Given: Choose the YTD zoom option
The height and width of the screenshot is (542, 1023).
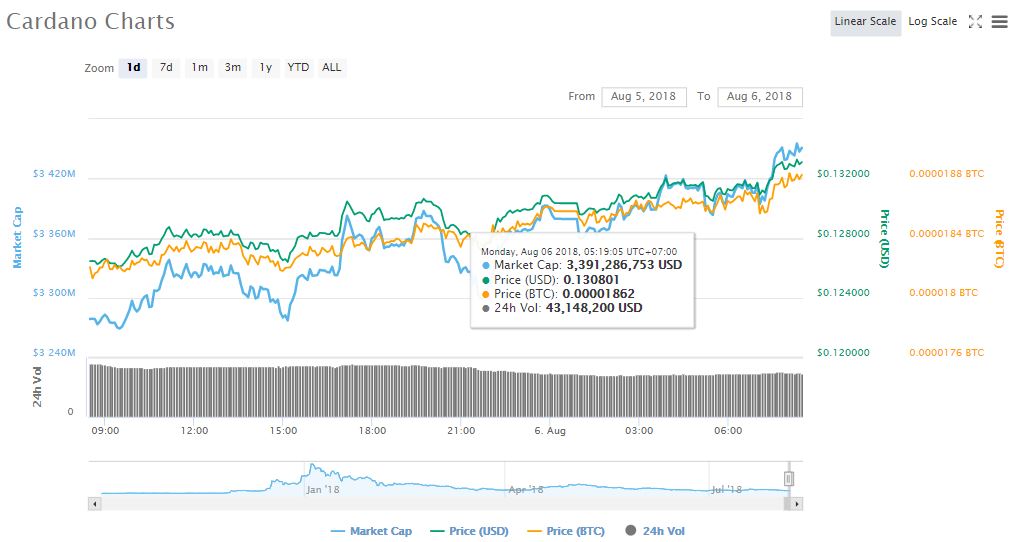Looking at the screenshot, I should [298, 68].
